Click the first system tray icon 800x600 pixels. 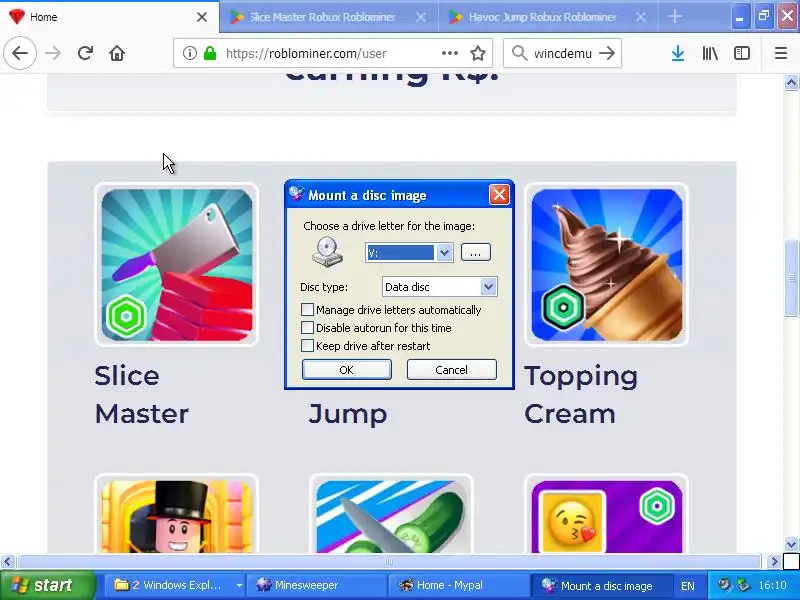(723, 585)
